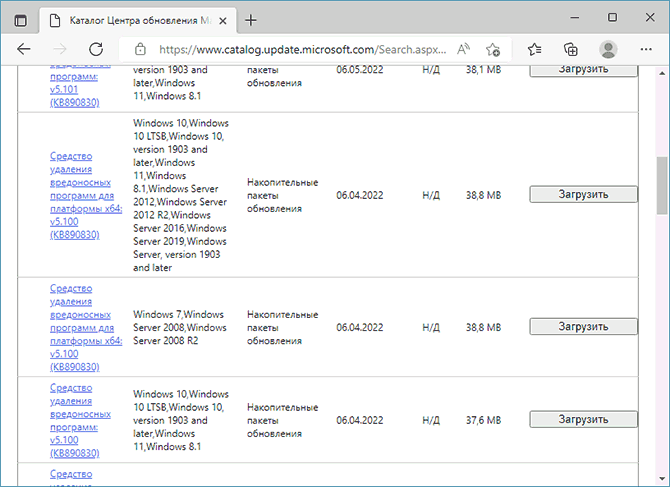Add this page to favorites

click(x=493, y=50)
